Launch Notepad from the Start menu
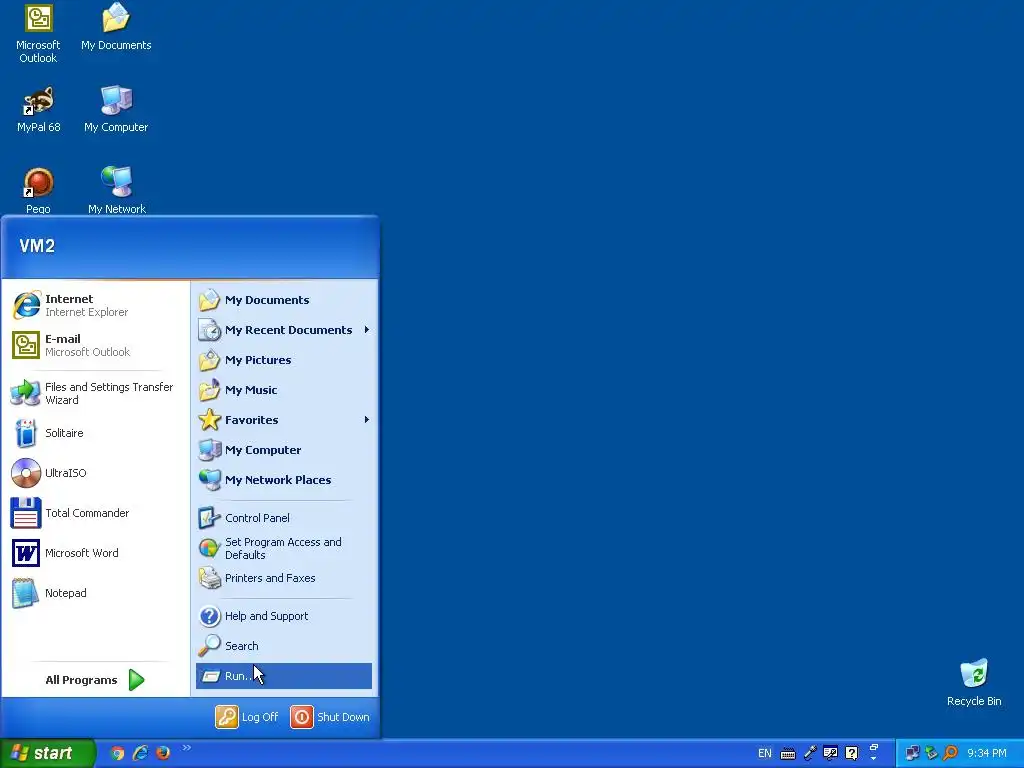1024x768 pixels. click(95, 593)
